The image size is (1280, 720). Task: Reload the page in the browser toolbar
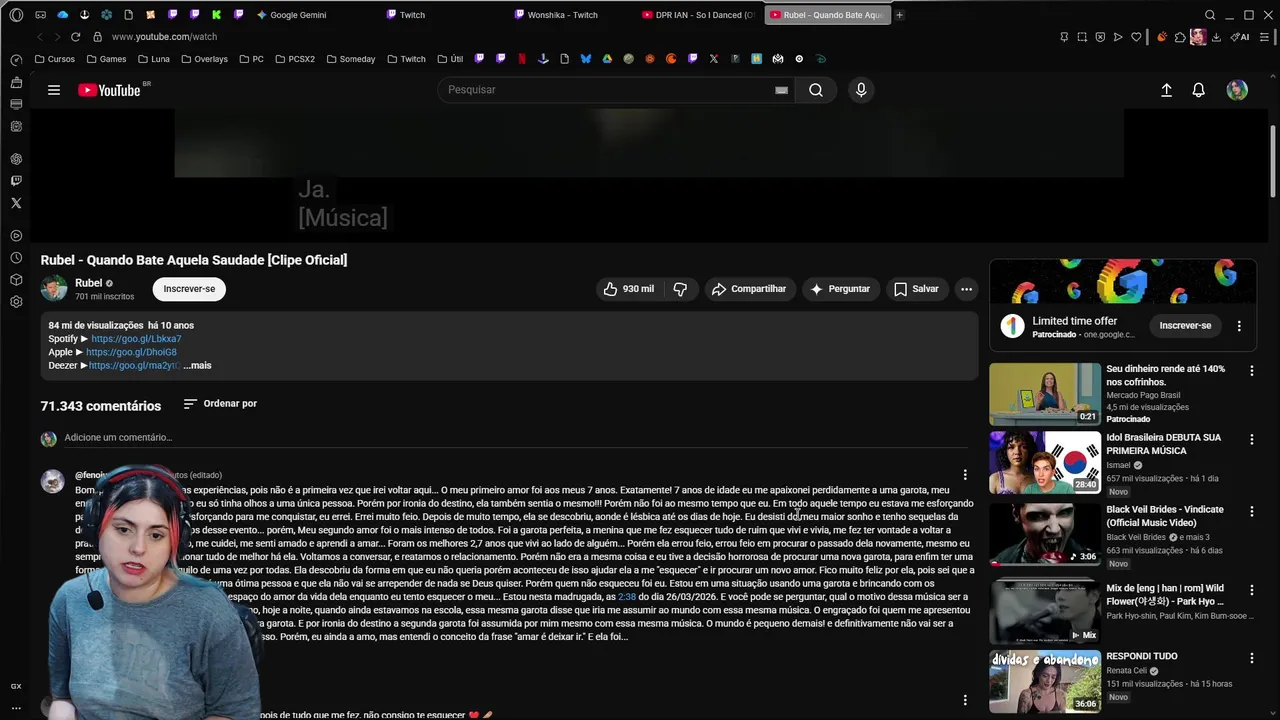pyautogui.click(x=75, y=37)
